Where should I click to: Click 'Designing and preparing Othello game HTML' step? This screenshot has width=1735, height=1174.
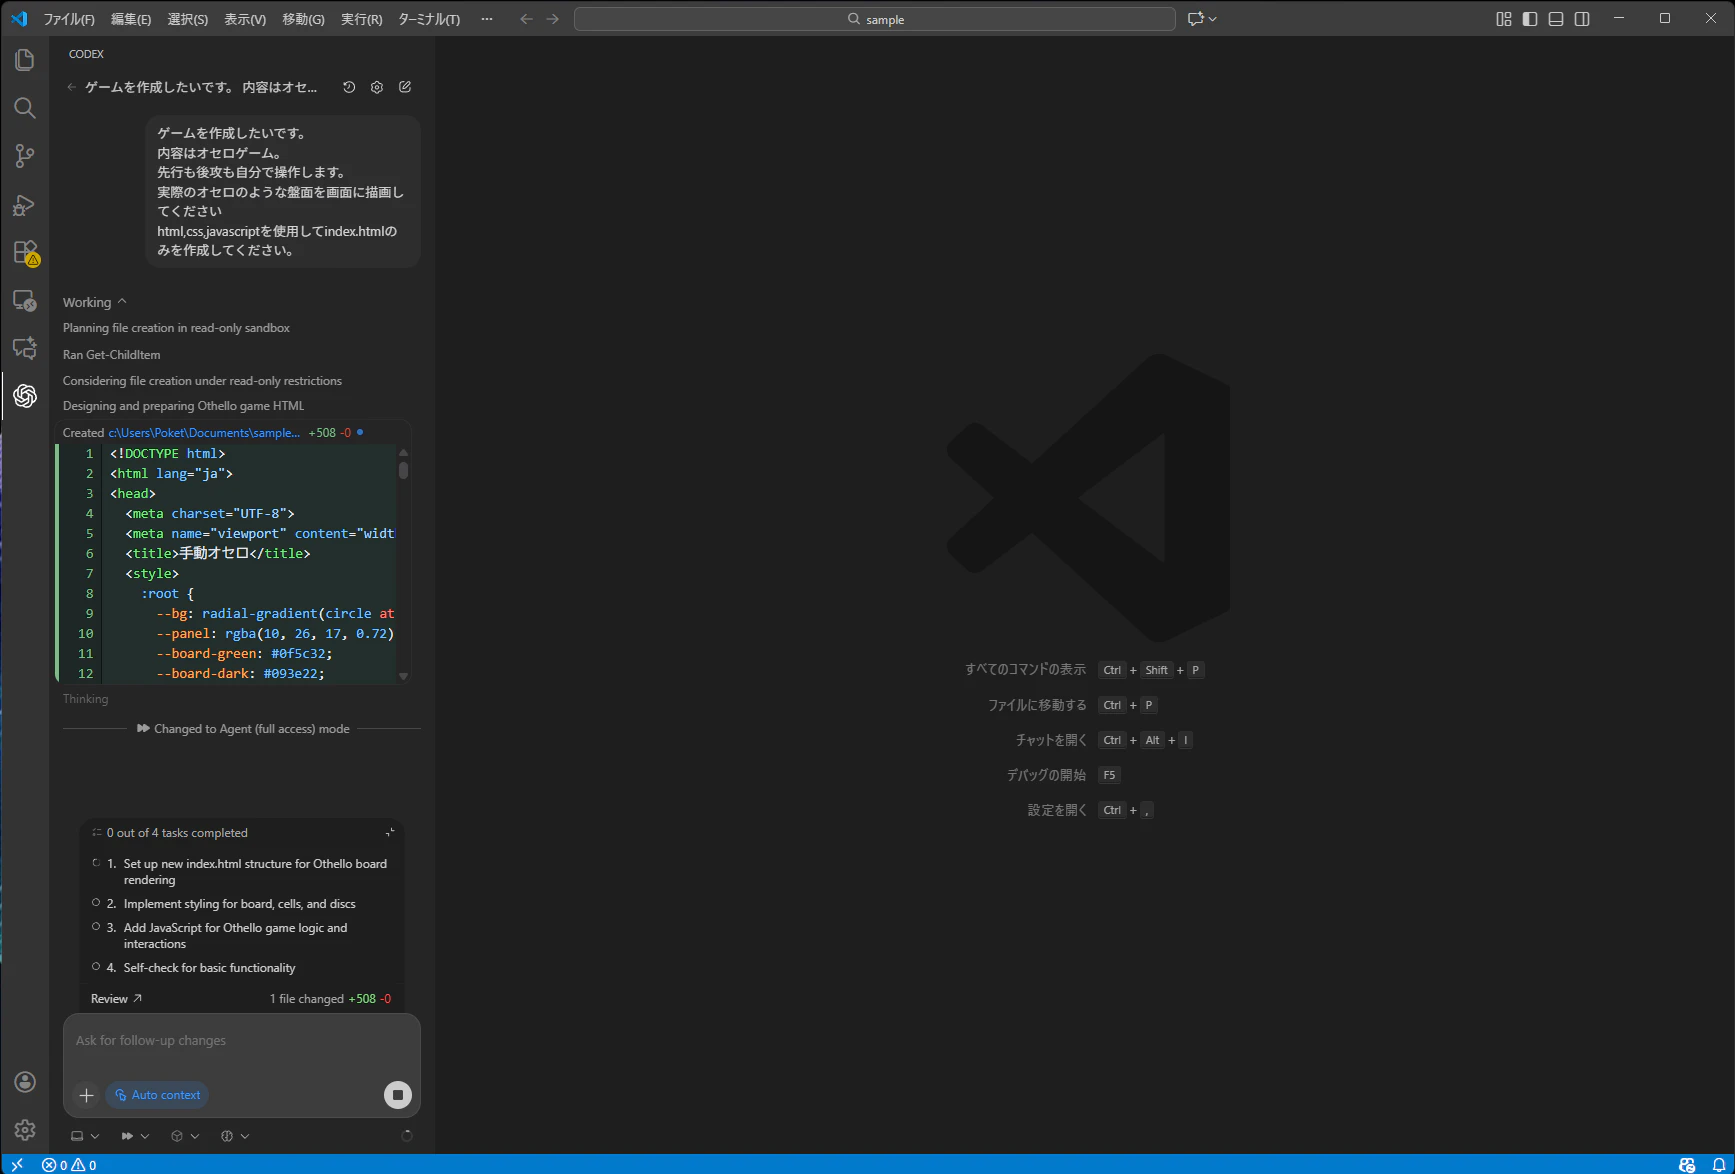tap(183, 406)
